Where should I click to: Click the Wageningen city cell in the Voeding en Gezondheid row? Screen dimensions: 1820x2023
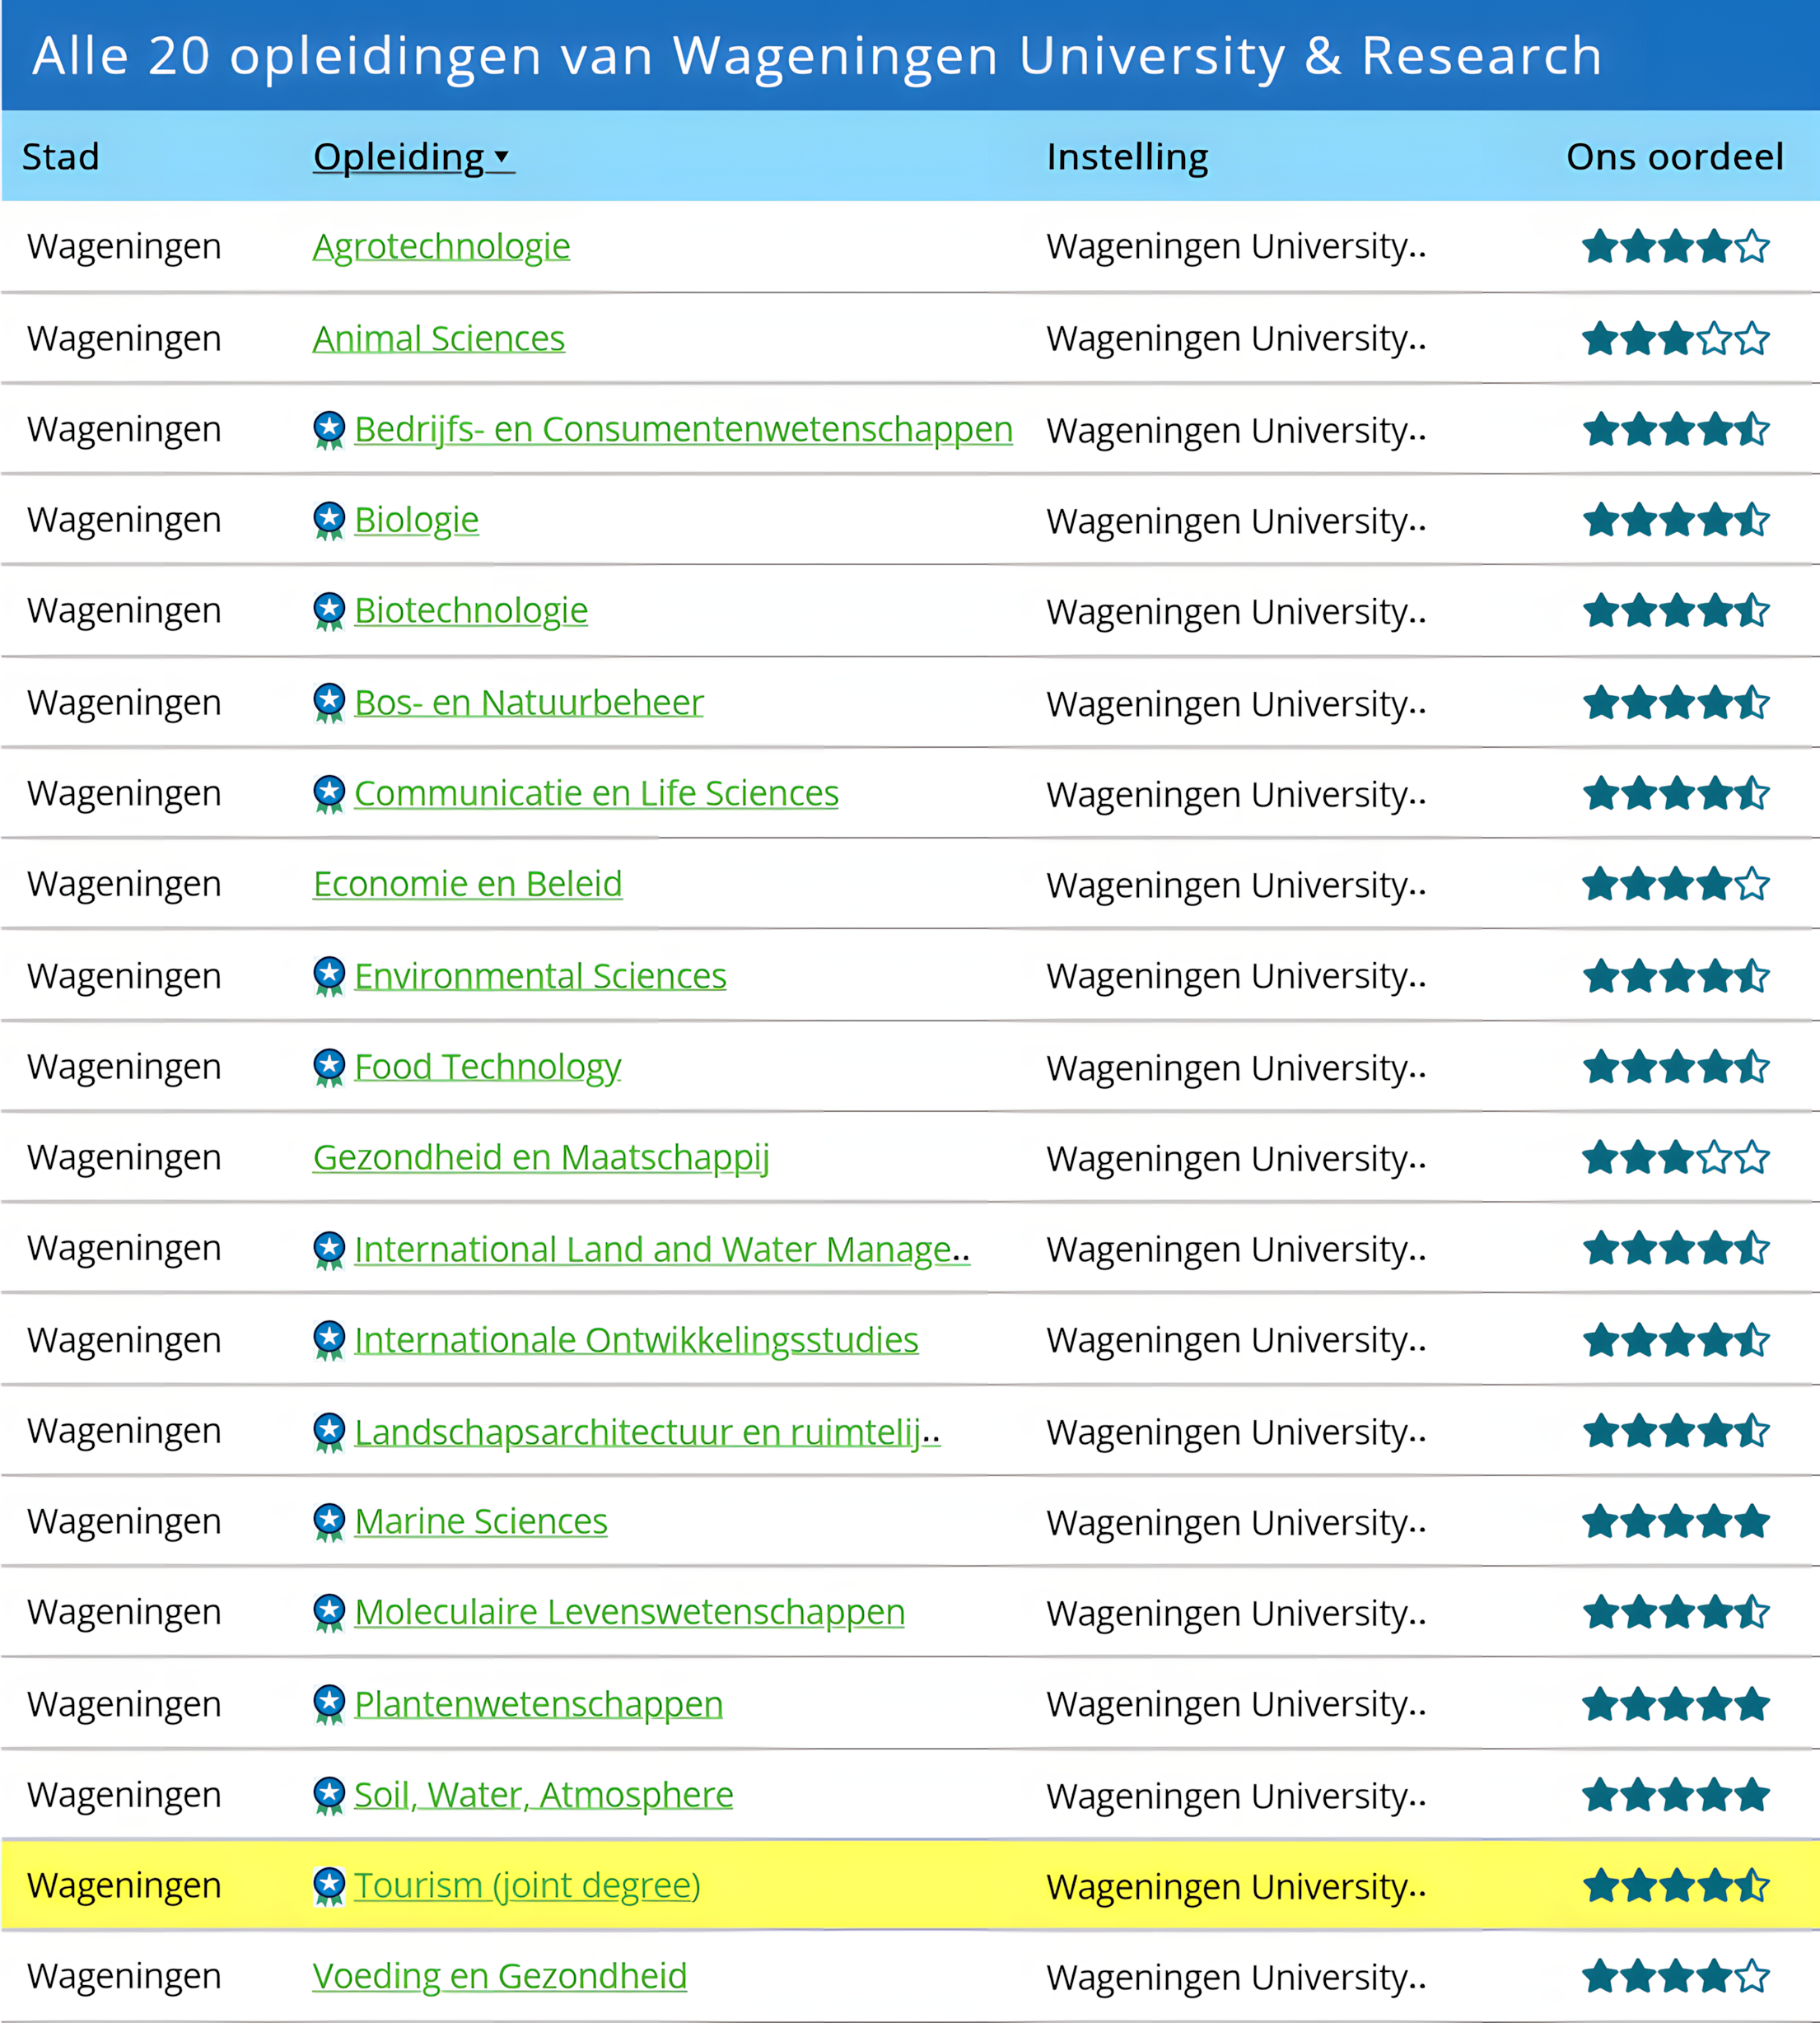(x=125, y=1977)
